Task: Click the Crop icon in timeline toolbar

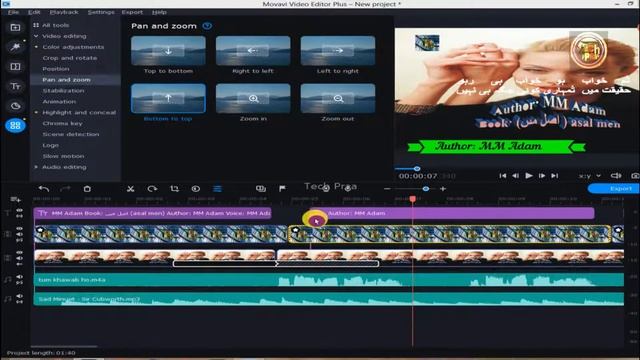Action: [x=174, y=189]
